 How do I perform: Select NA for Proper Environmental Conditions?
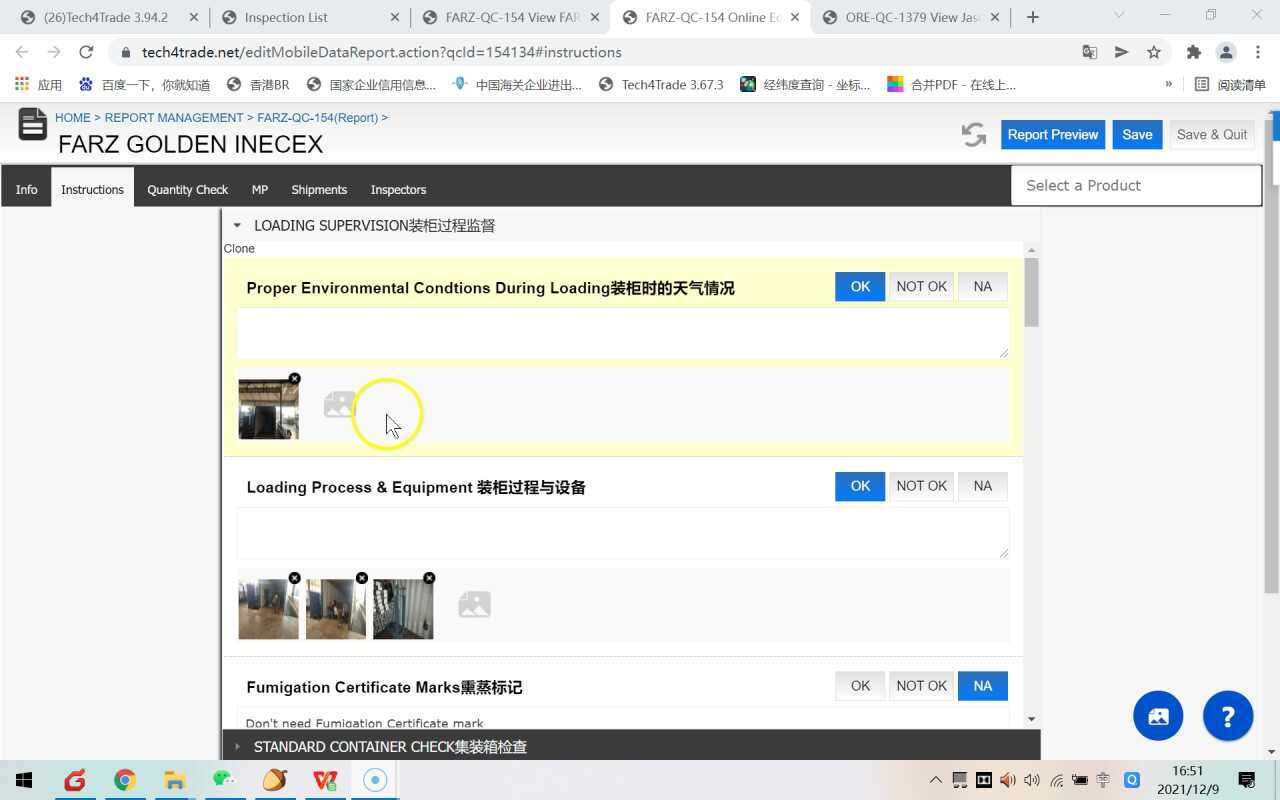(982, 286)
